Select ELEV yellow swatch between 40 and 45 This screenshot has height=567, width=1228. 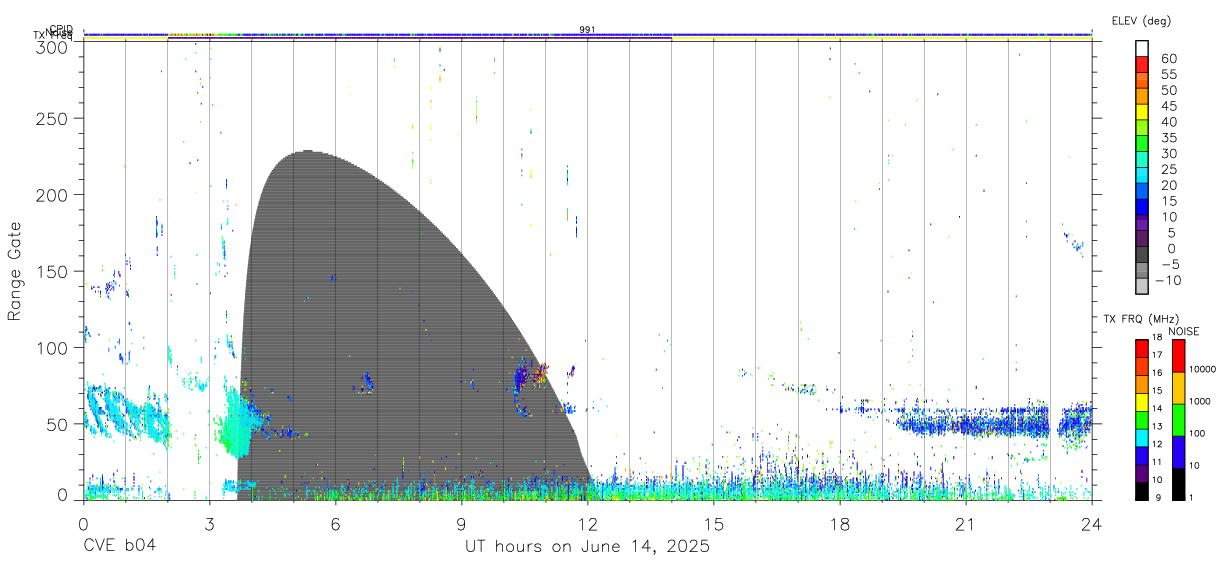1143,113
